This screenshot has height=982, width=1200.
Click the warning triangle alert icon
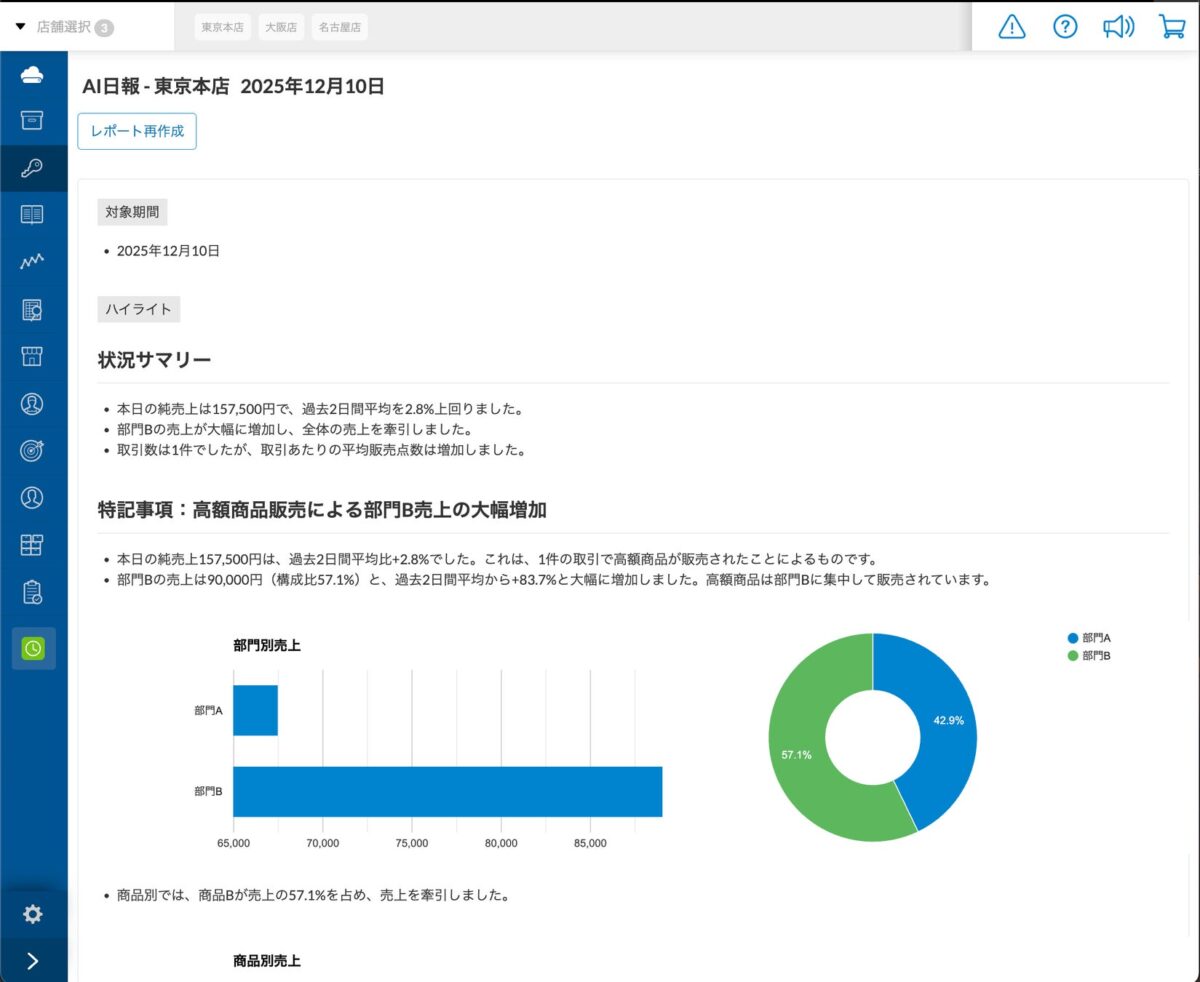(1011, 28)
